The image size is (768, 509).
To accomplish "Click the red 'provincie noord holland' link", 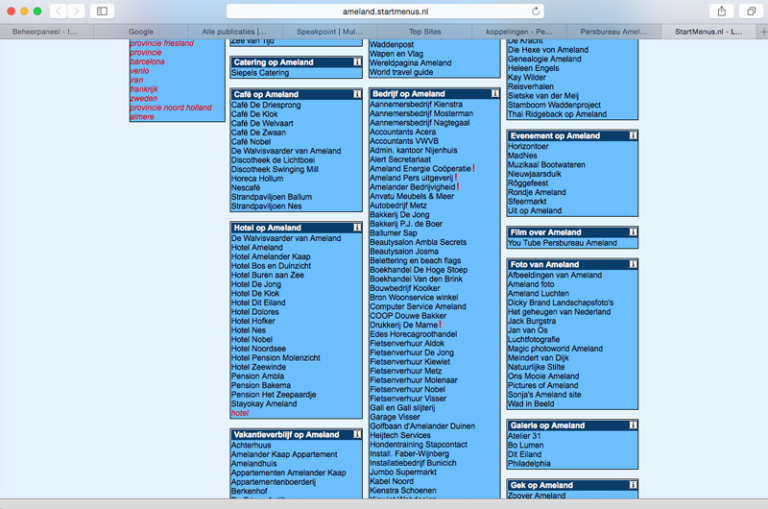I will click(170, 108).
